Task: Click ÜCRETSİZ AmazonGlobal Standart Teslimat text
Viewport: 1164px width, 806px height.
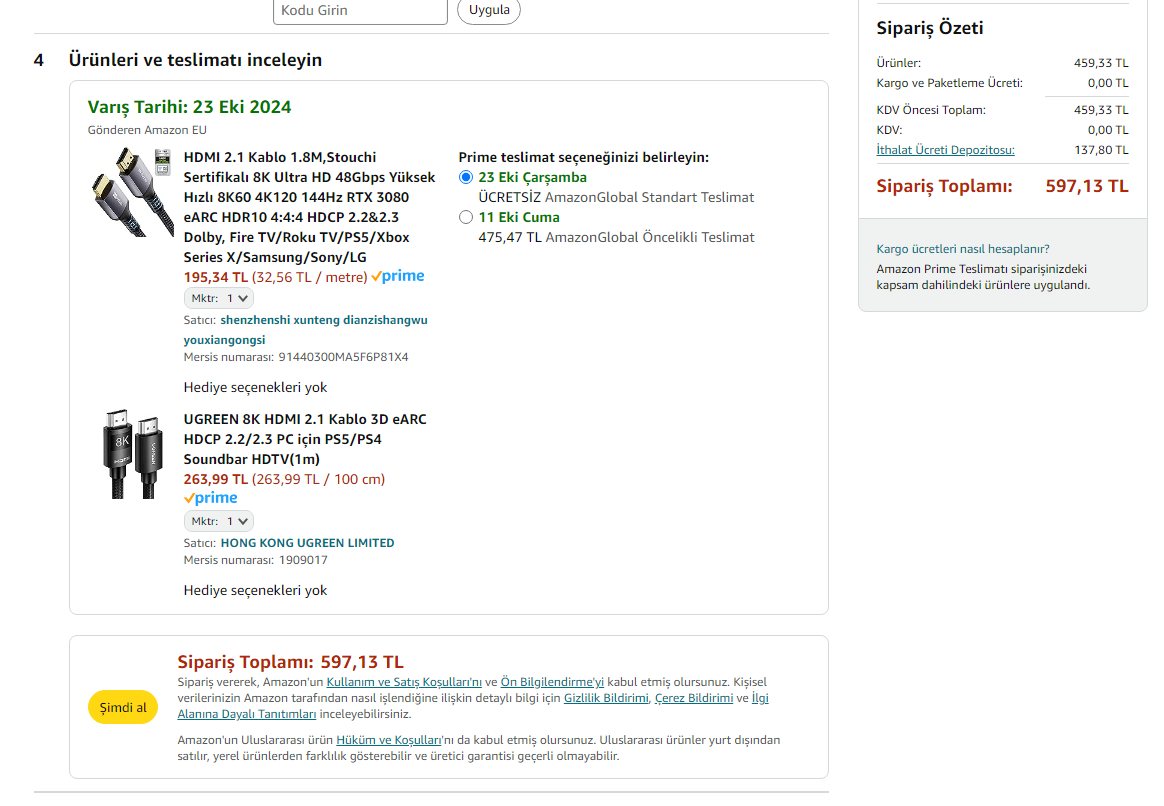Action: tap(616, 197)
